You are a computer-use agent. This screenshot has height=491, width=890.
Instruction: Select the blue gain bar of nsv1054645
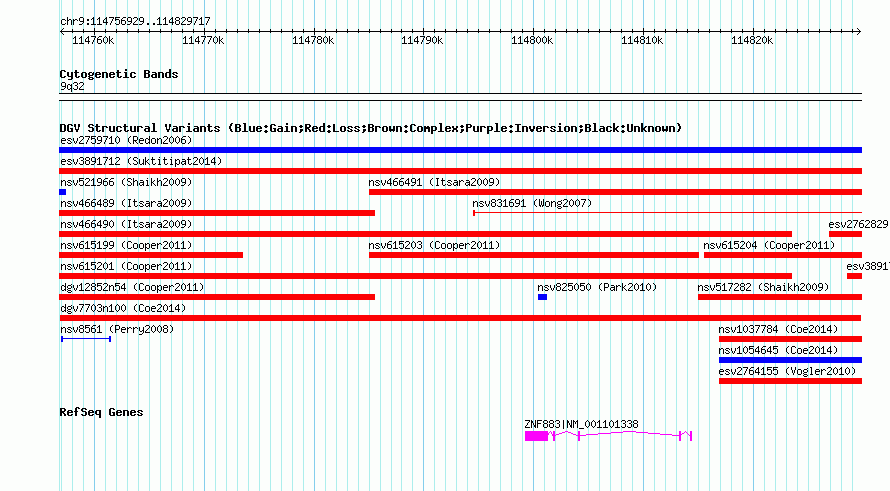[790, 360]
